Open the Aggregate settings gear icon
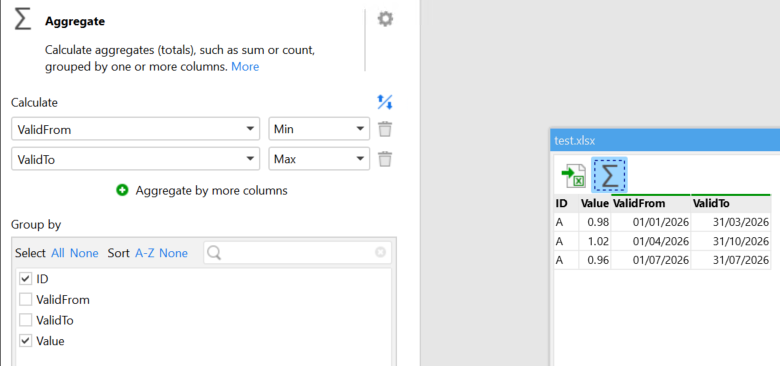Image resolution: width=780 pixels, height=366 pixels. click(x=385, y=19)
